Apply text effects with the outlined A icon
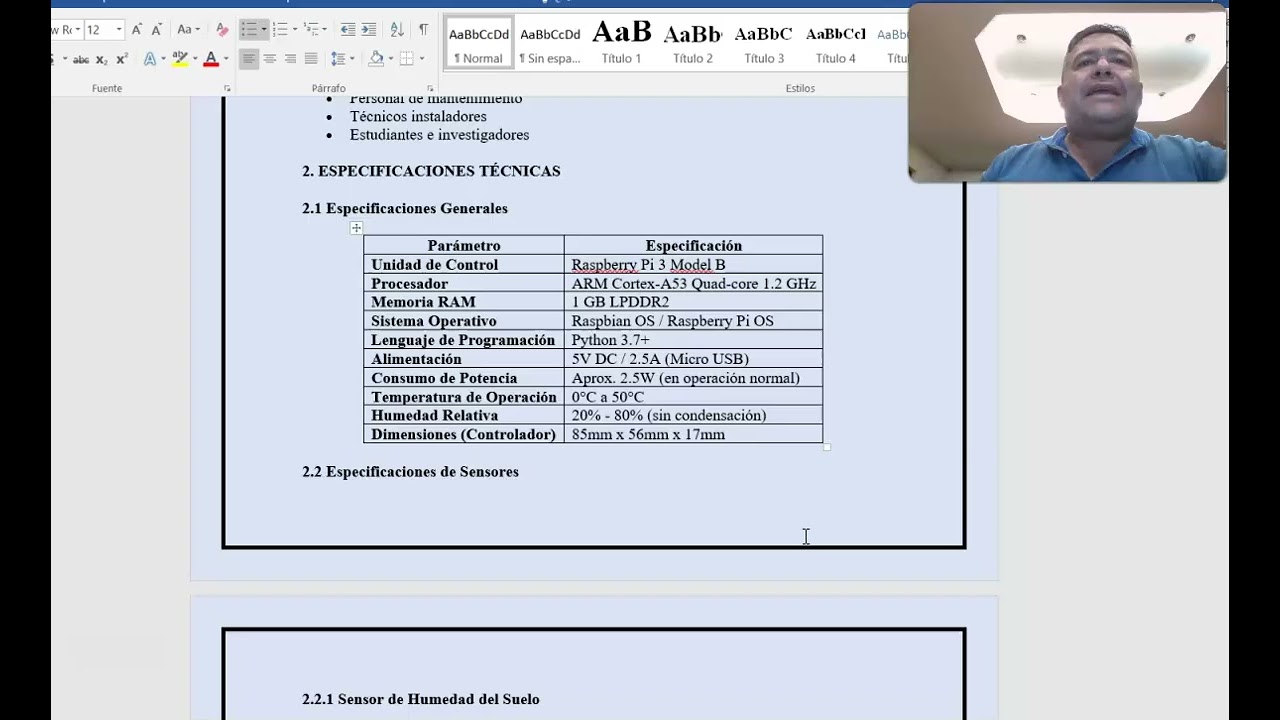 tap(149, 59)
